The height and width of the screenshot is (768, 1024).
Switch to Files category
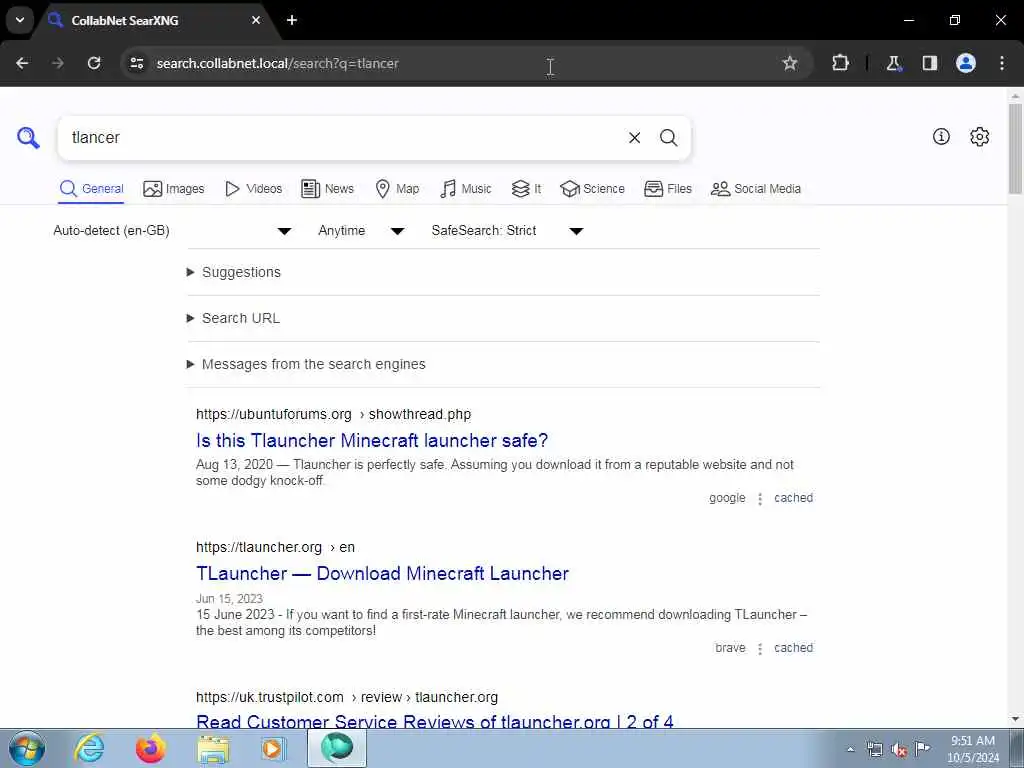click(667, 189)
